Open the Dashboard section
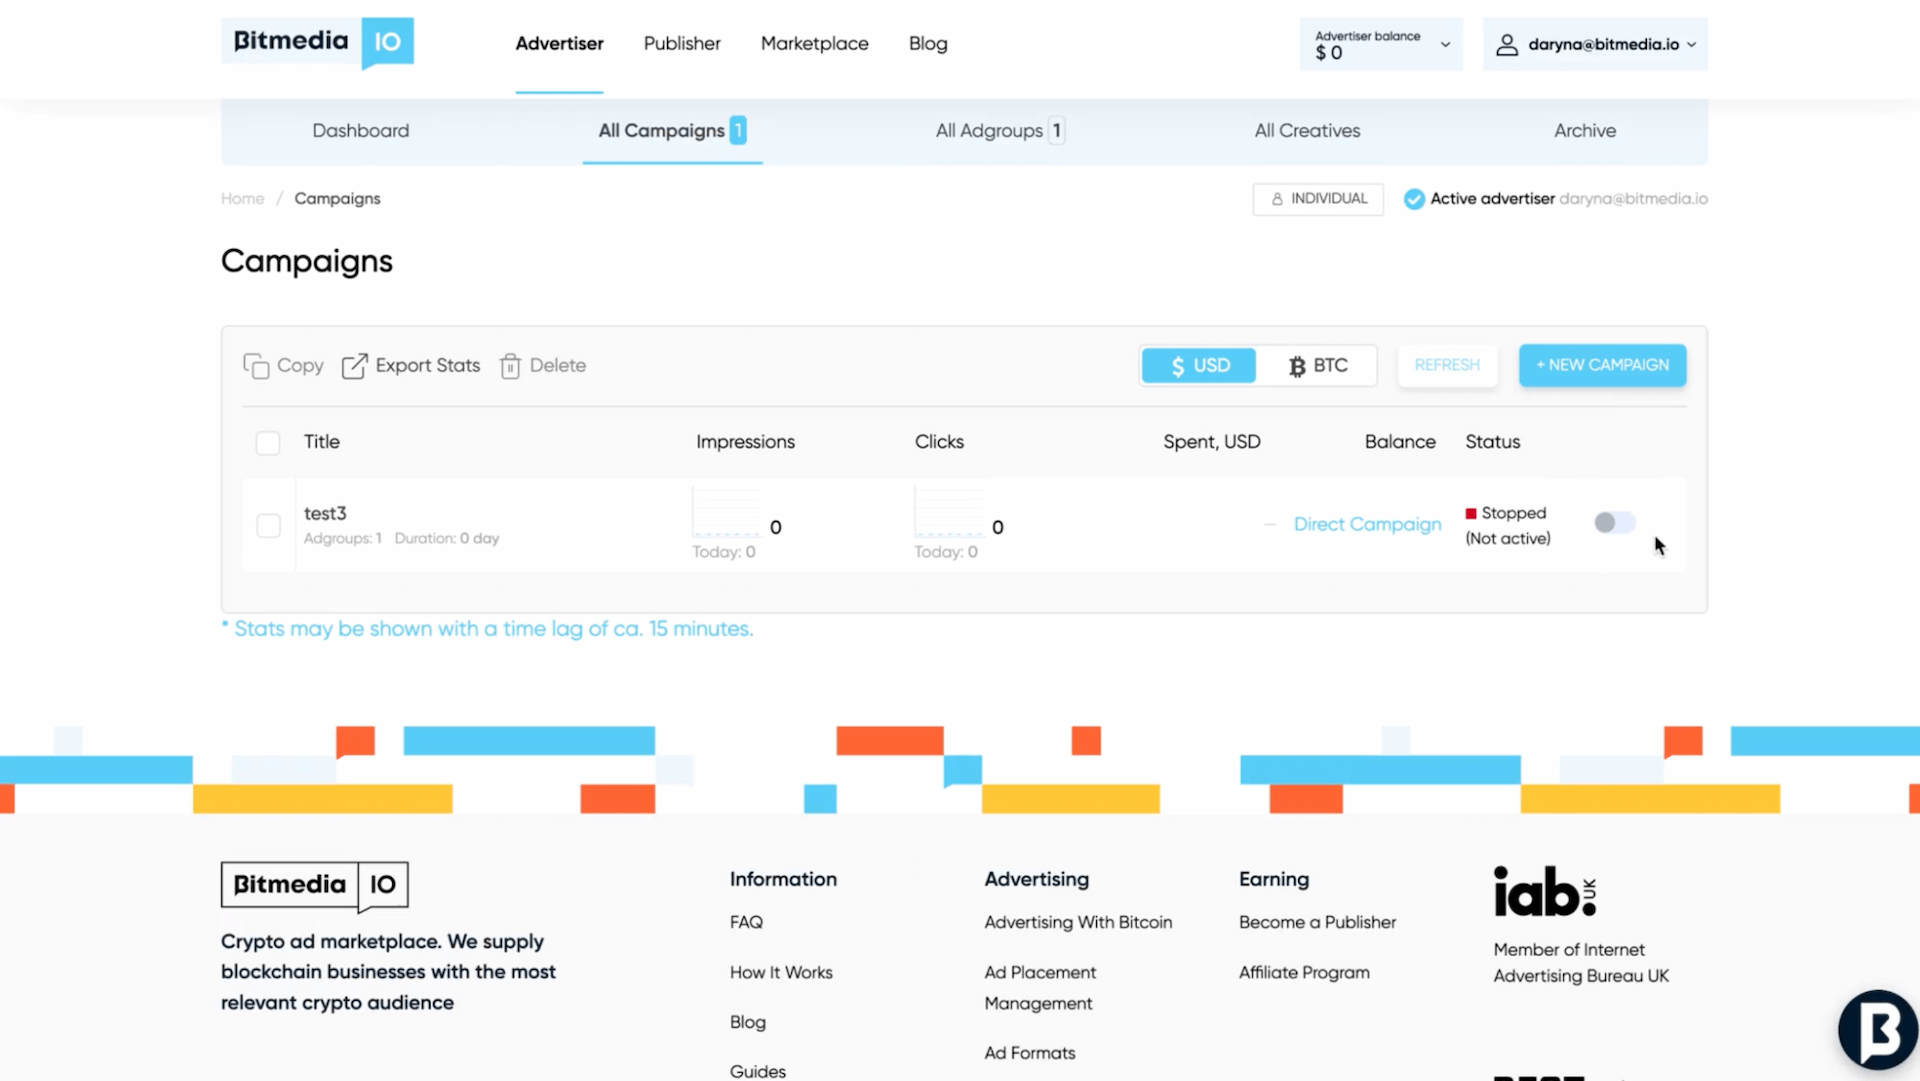The height and width of the screenshot is (1081, 1920). pyautogui.click(x=360, y=131)
